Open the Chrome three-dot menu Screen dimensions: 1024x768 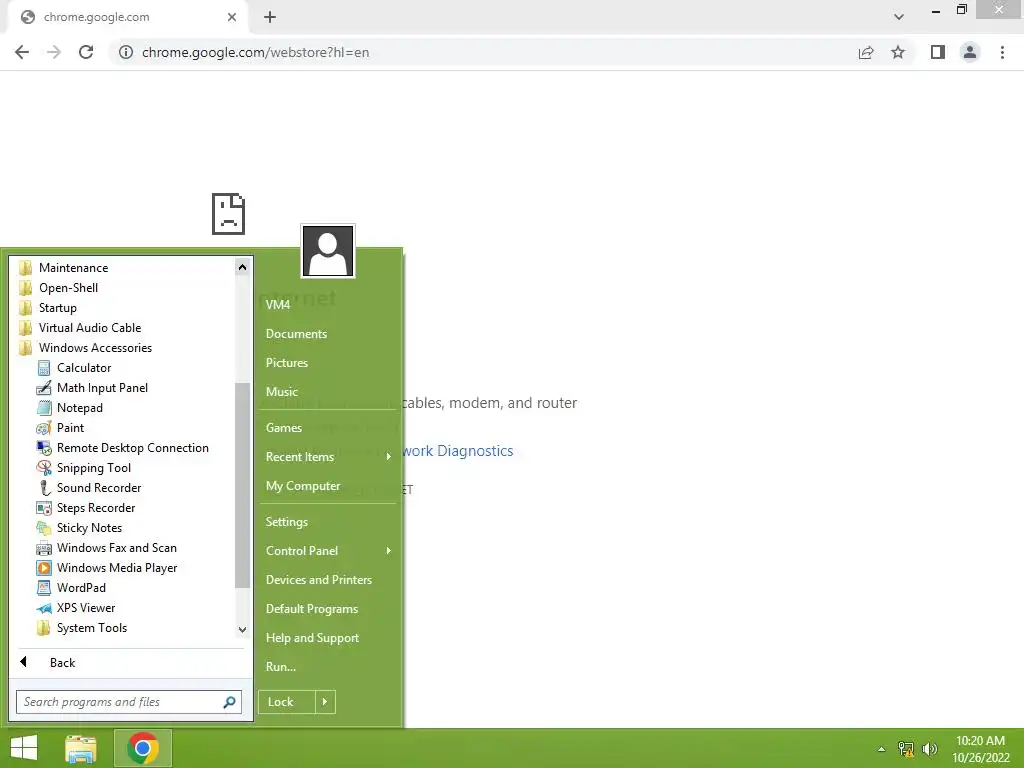click(1002, 52)
